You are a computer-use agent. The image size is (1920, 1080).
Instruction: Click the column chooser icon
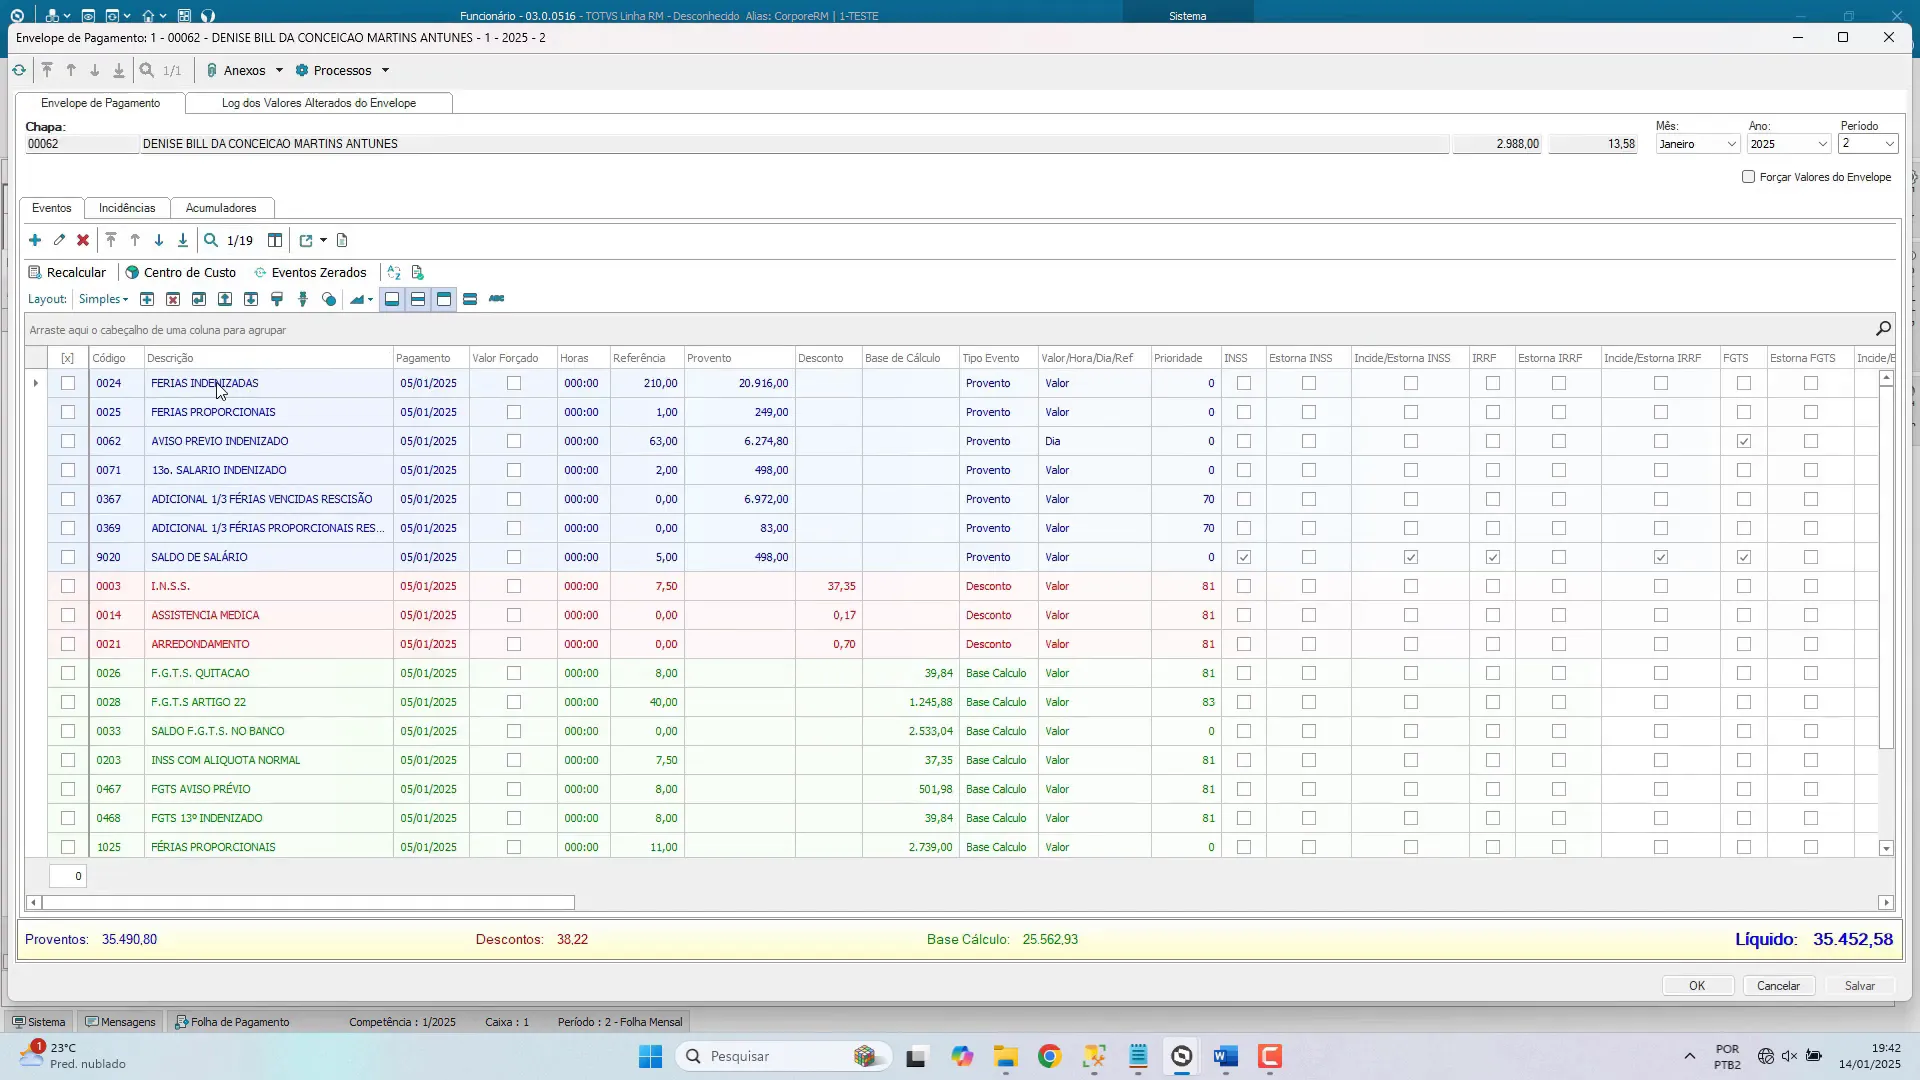pyautogui.click(x=275, y=241)
